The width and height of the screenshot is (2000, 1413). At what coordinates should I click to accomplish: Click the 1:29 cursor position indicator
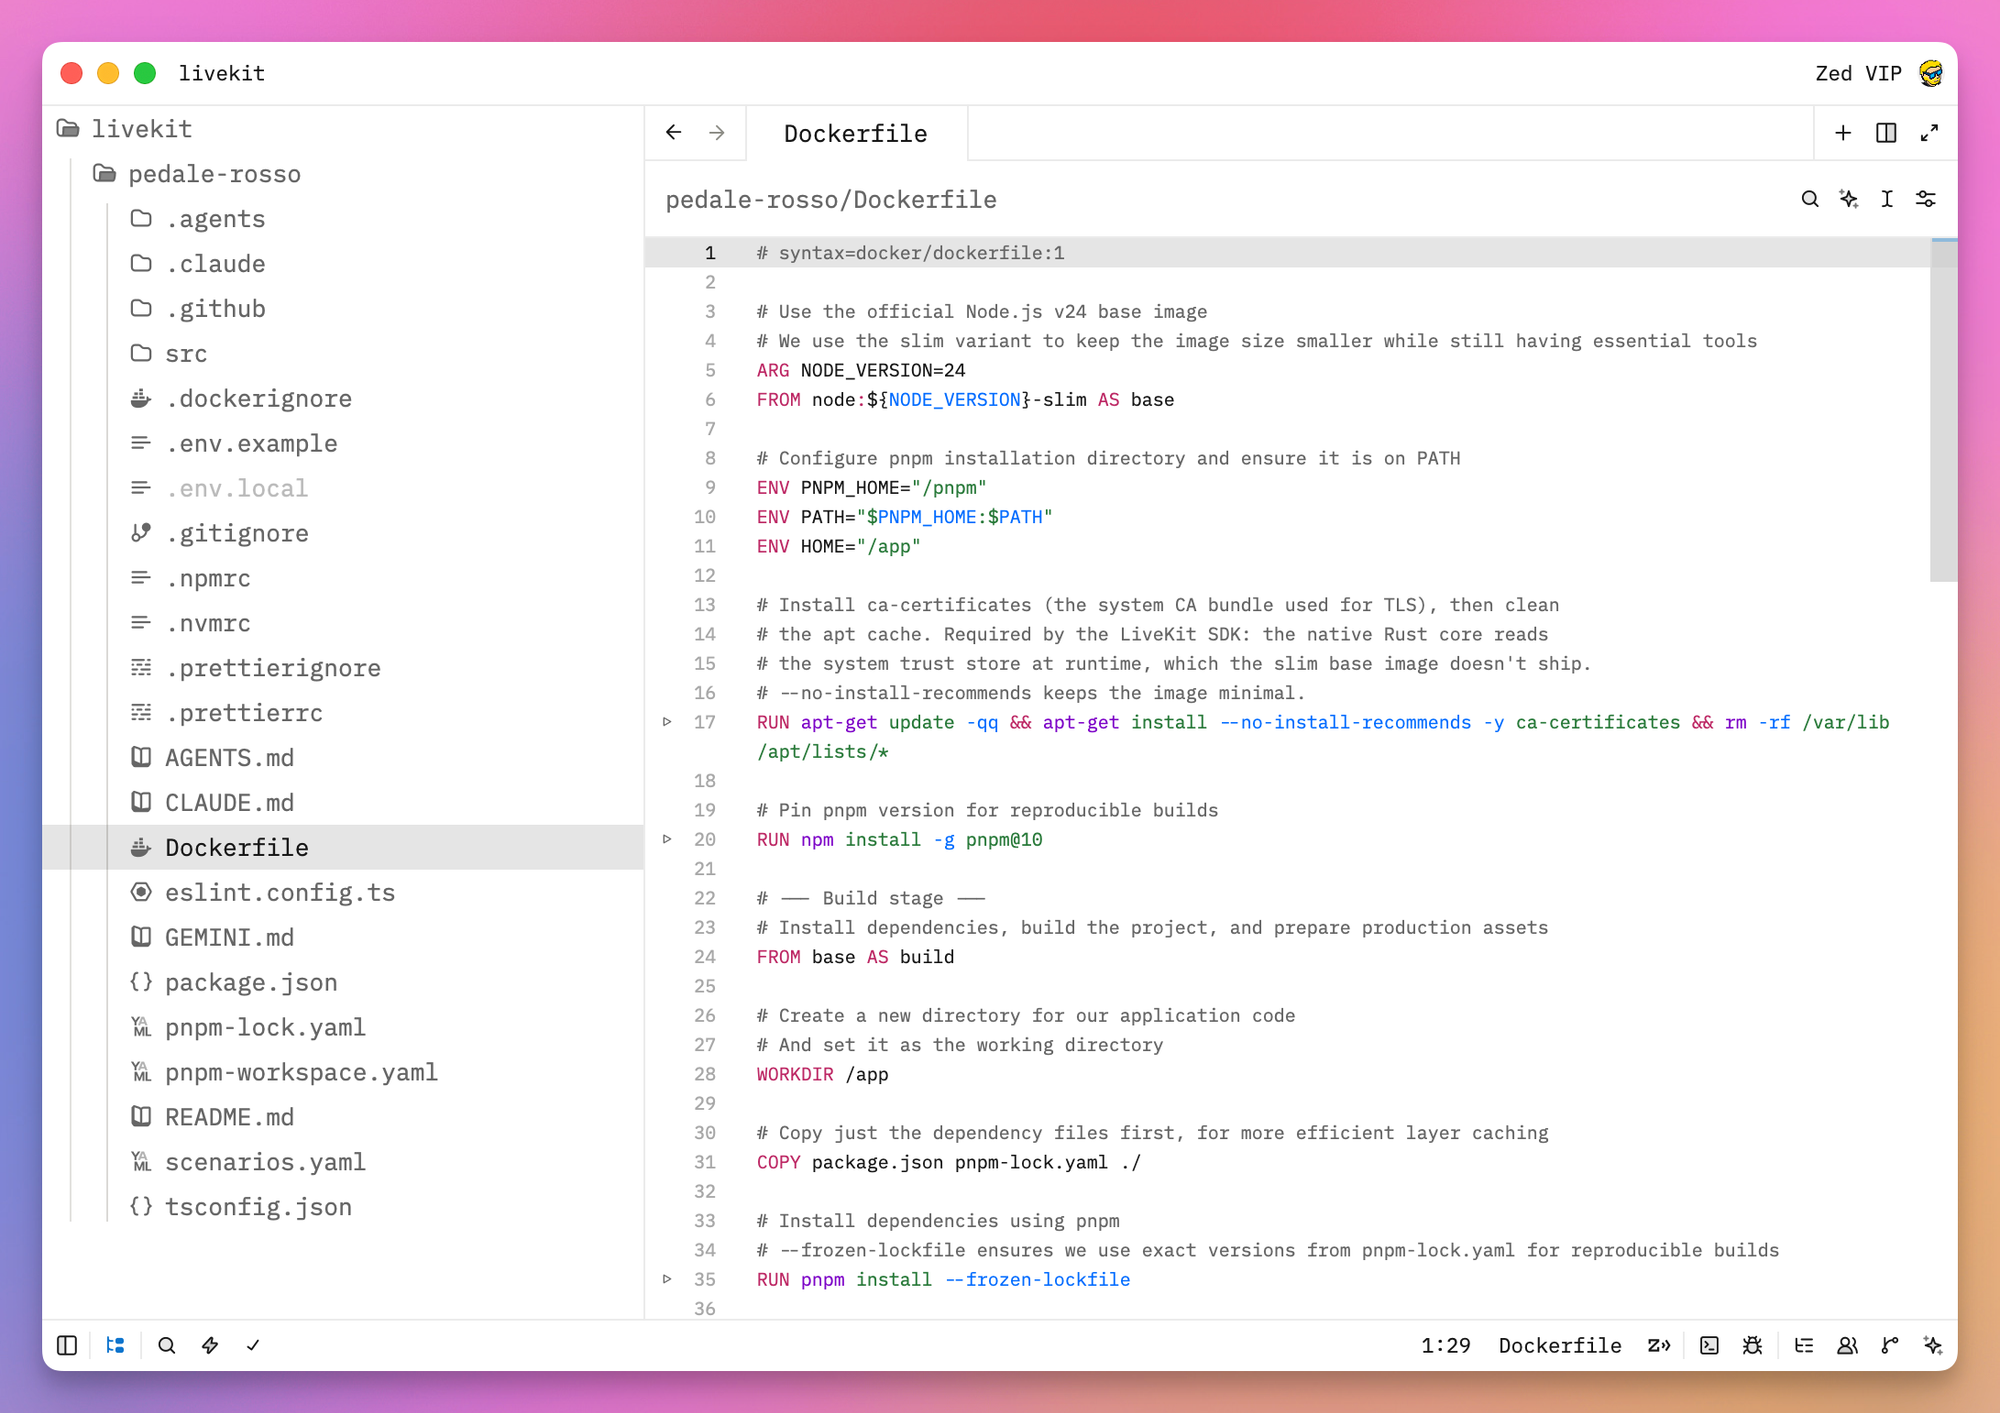[1446, 1345]
